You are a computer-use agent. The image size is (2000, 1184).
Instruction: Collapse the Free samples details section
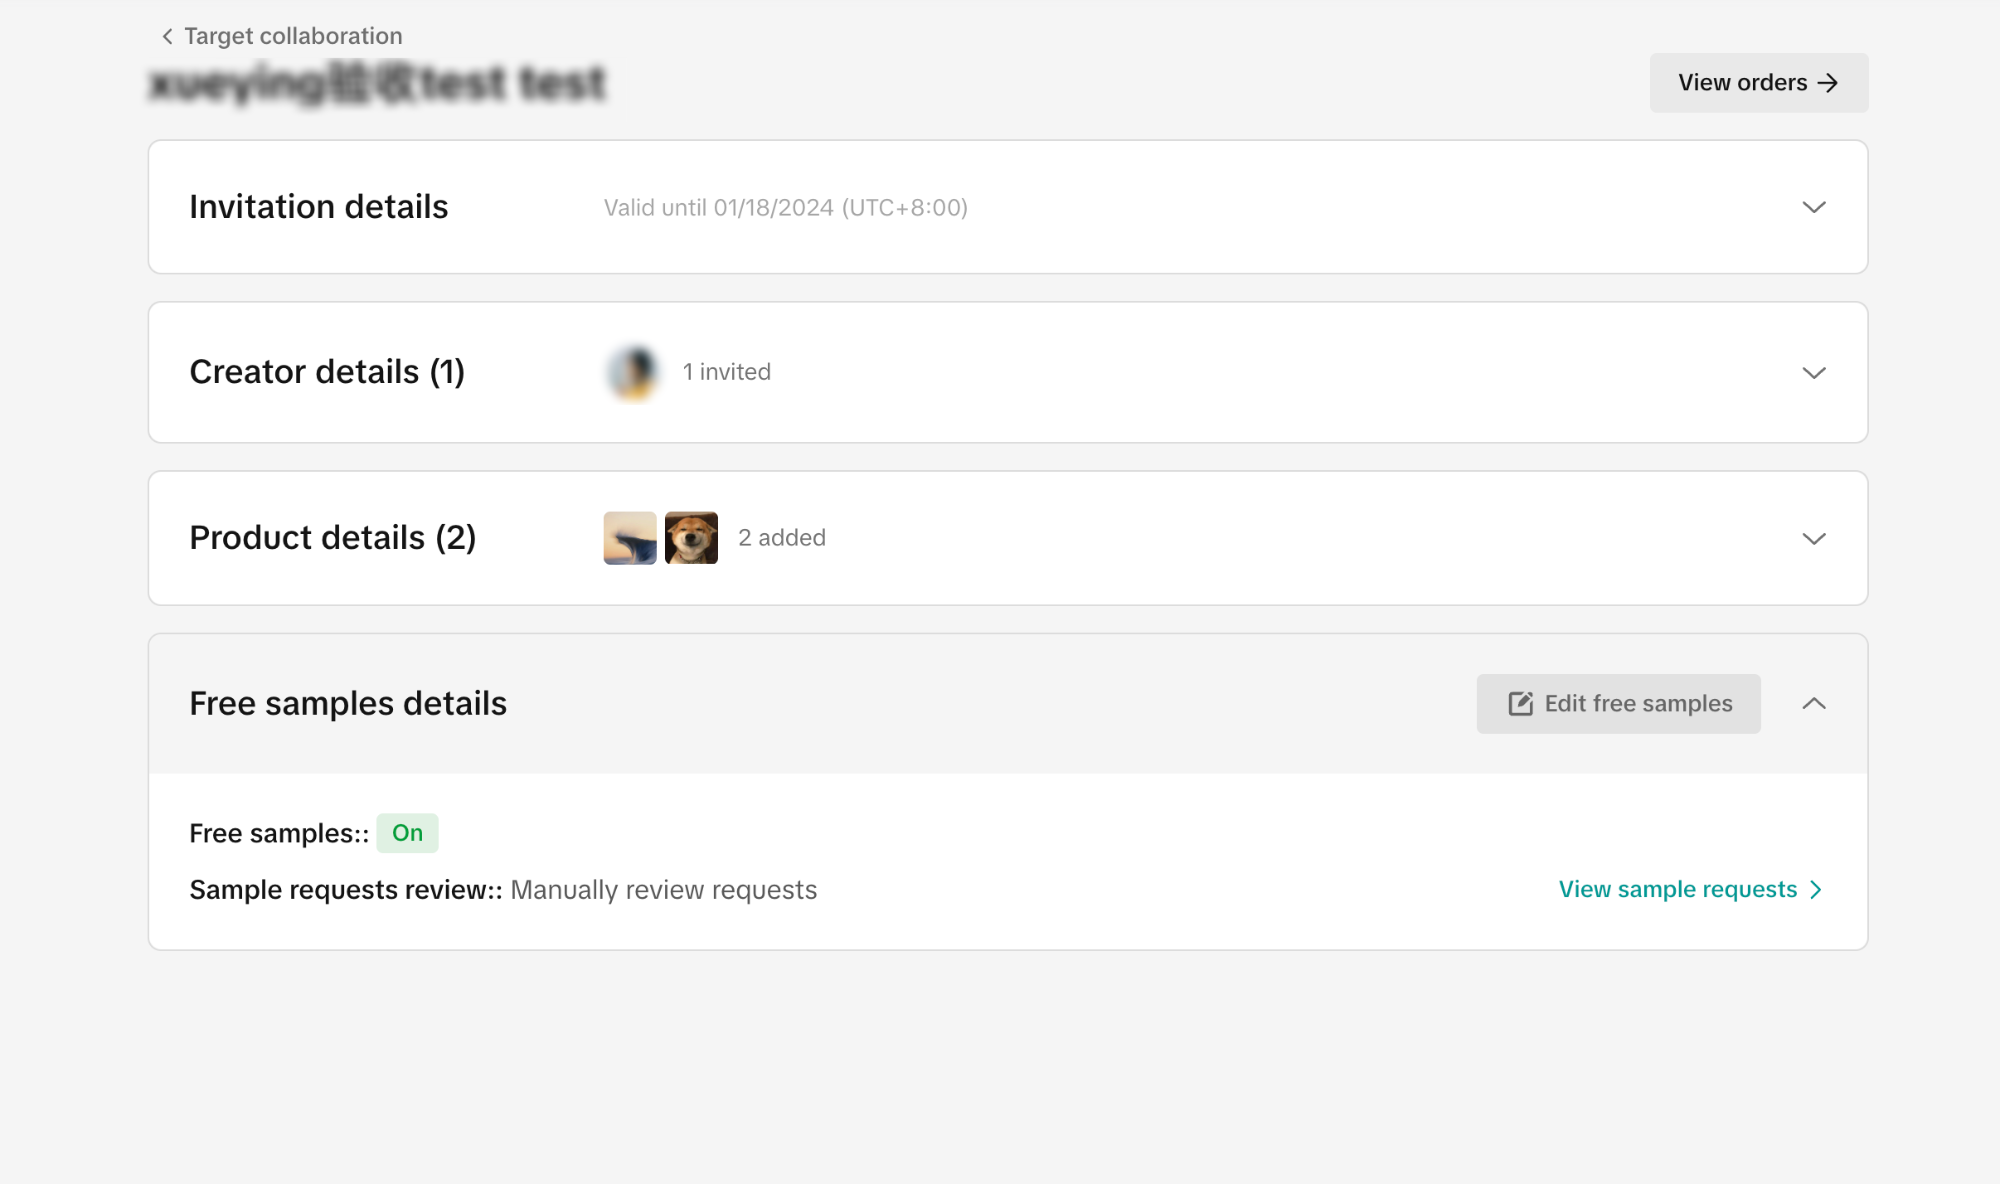[1813, 704]
